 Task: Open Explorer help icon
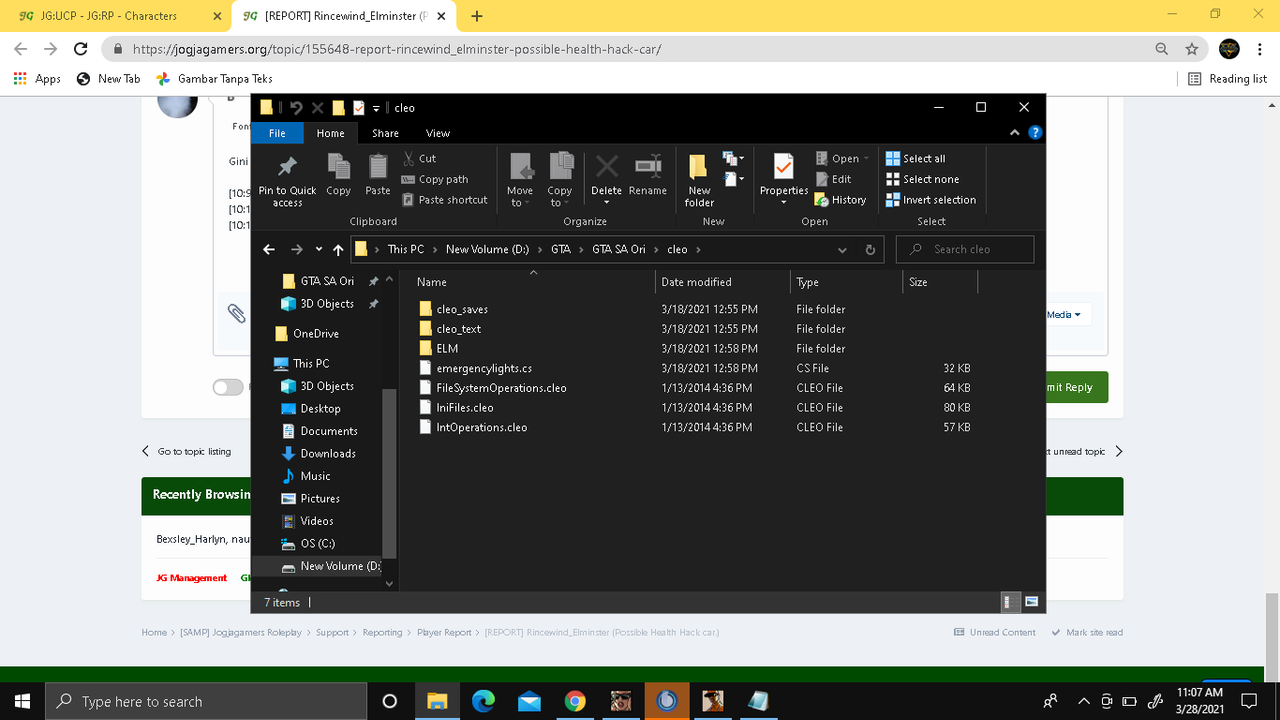[x=1035, y=132]
